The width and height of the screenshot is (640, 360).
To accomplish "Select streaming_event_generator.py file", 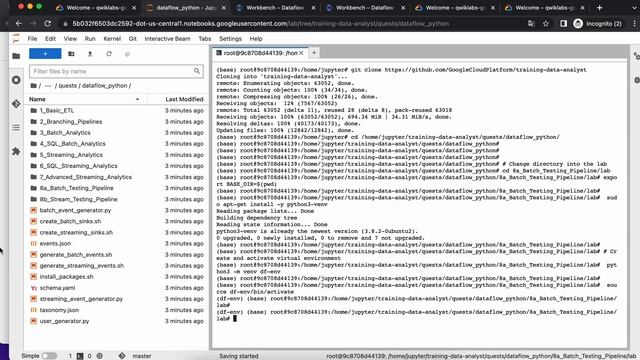I will 81,299.
